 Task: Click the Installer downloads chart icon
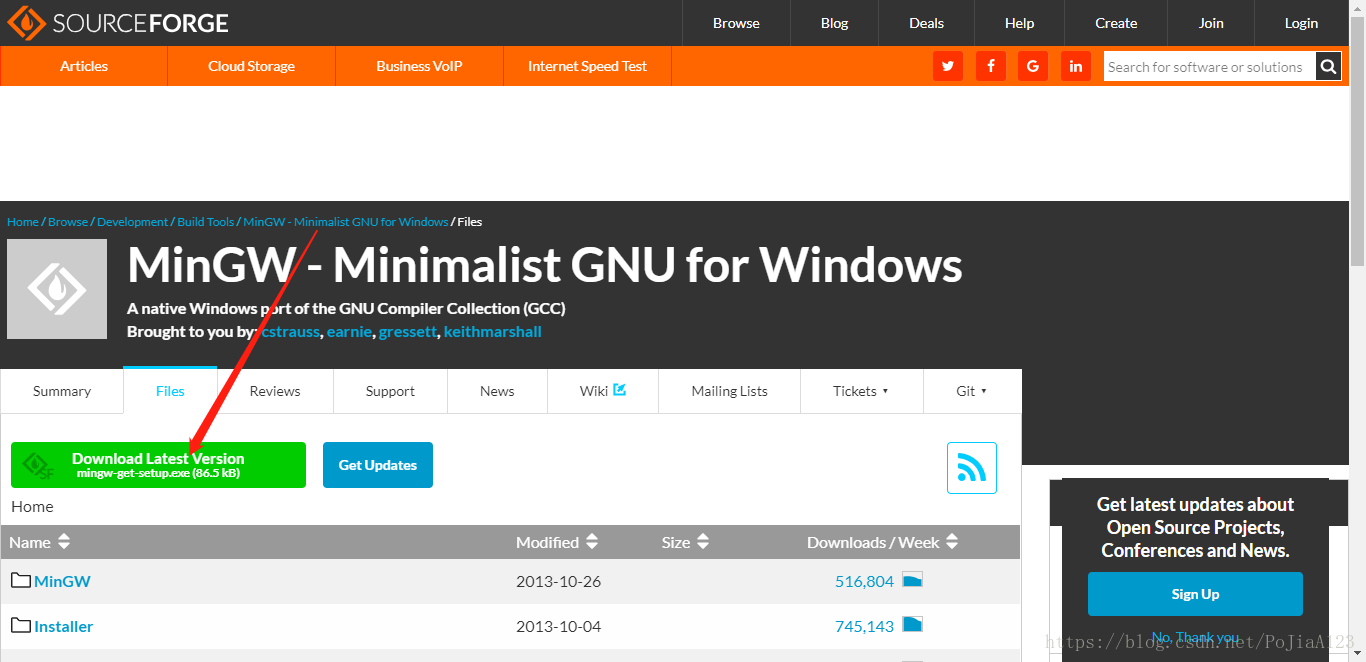pyautogui.click(x=912, y=625)
